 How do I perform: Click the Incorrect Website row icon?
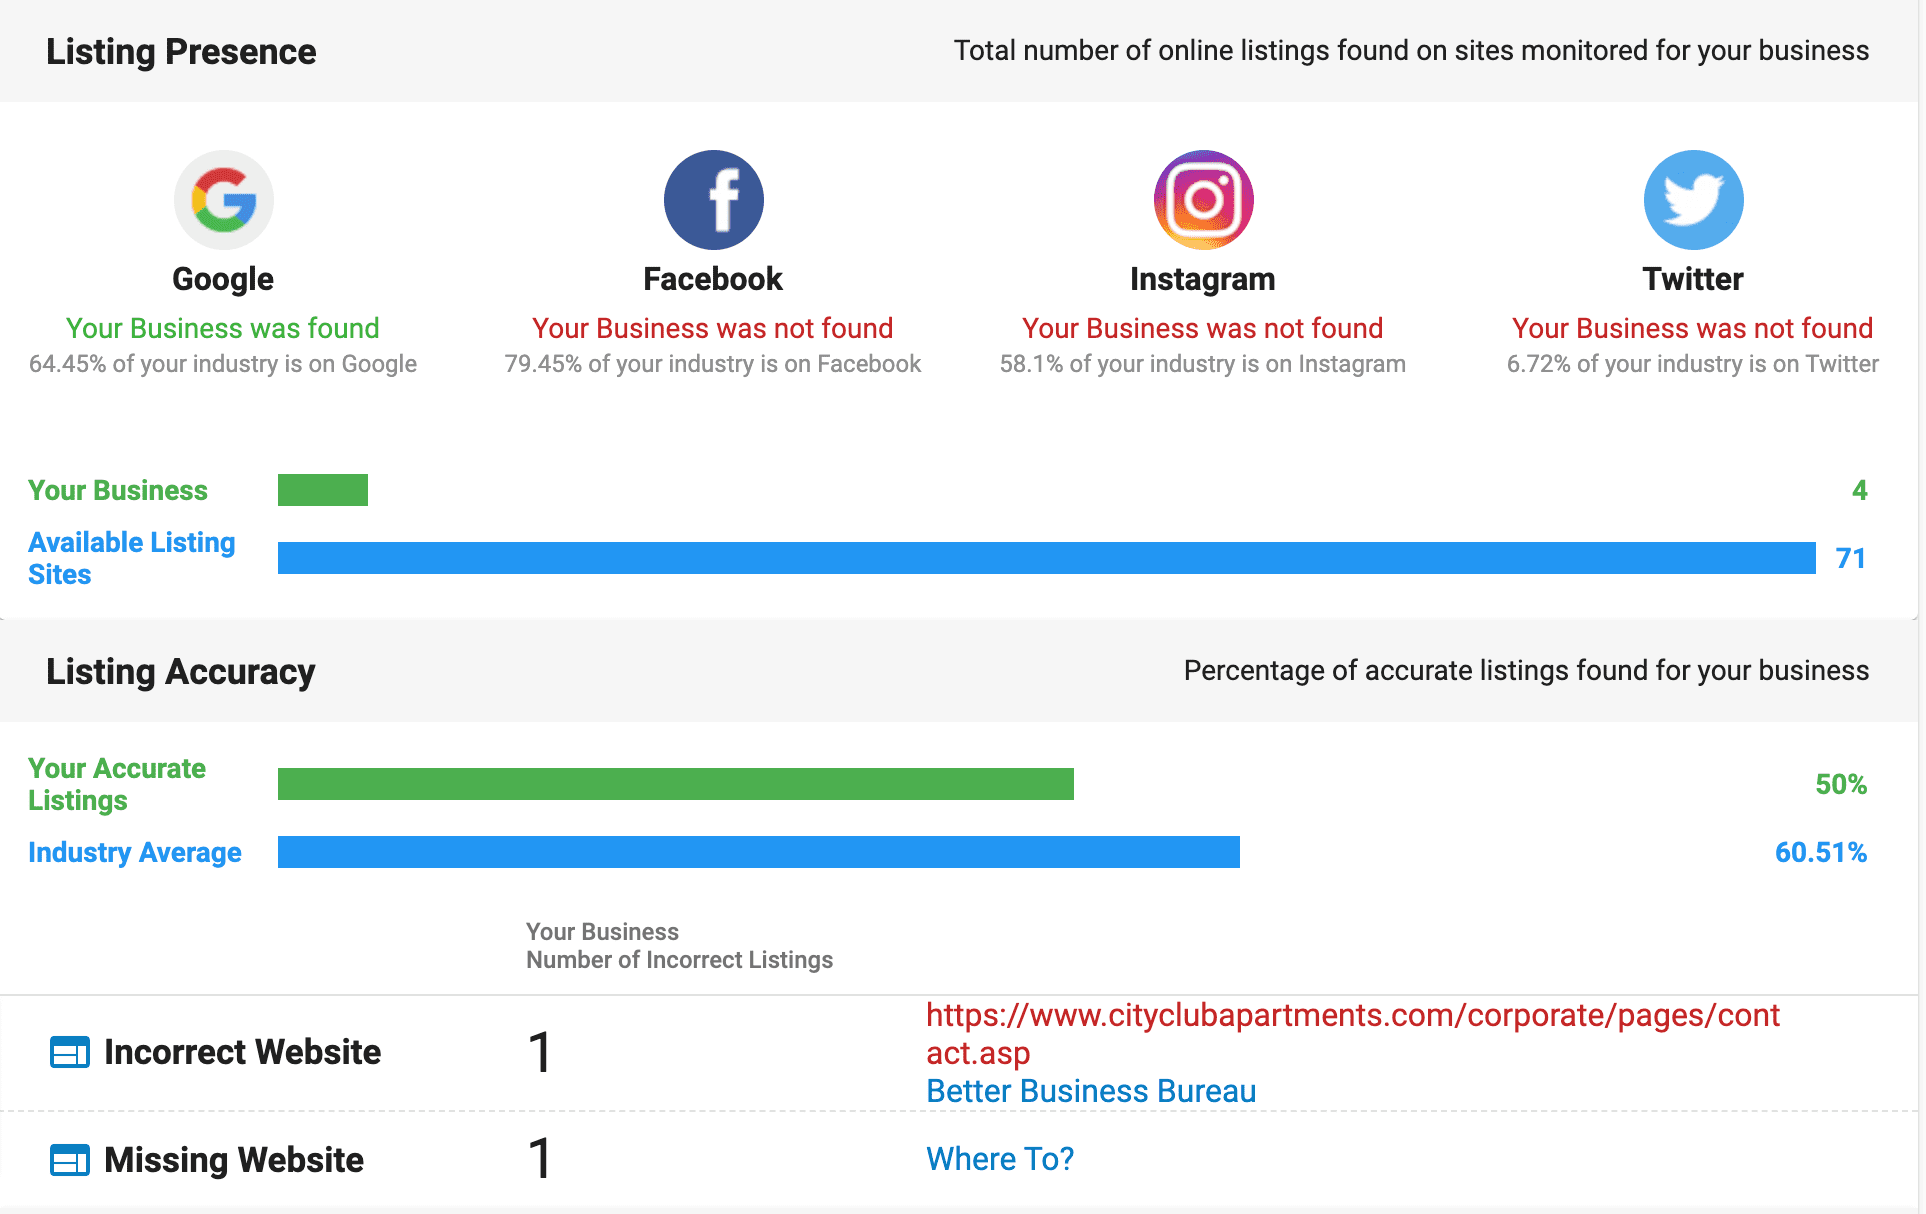70,1052
